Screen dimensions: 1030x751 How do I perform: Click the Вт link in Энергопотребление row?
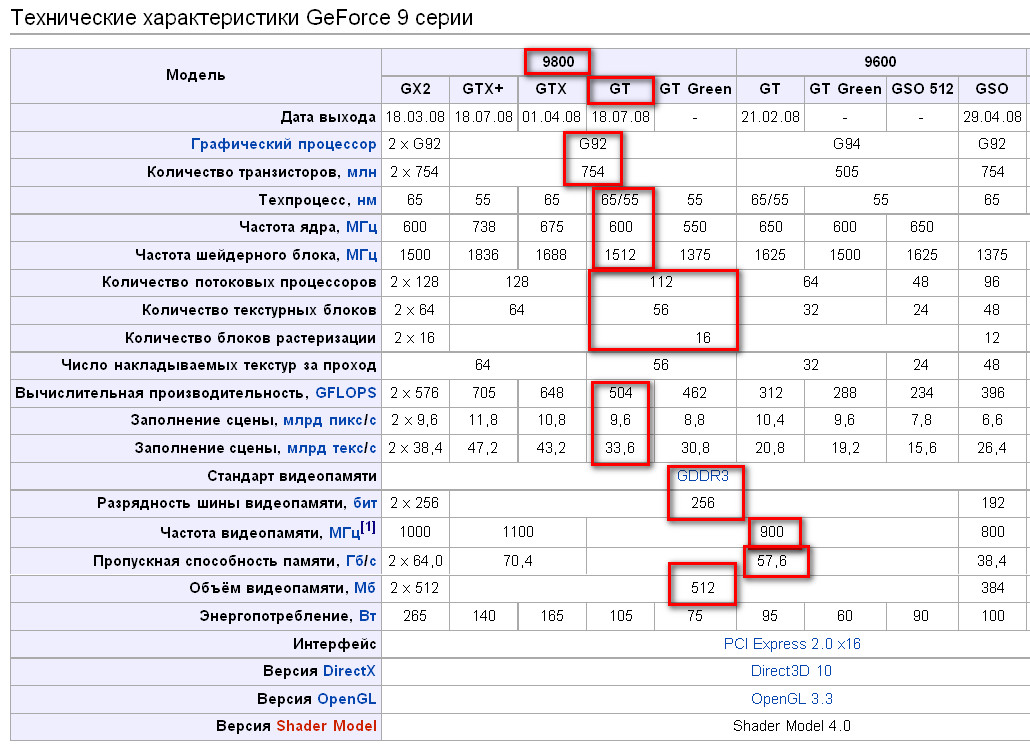[x=368, y=616]
